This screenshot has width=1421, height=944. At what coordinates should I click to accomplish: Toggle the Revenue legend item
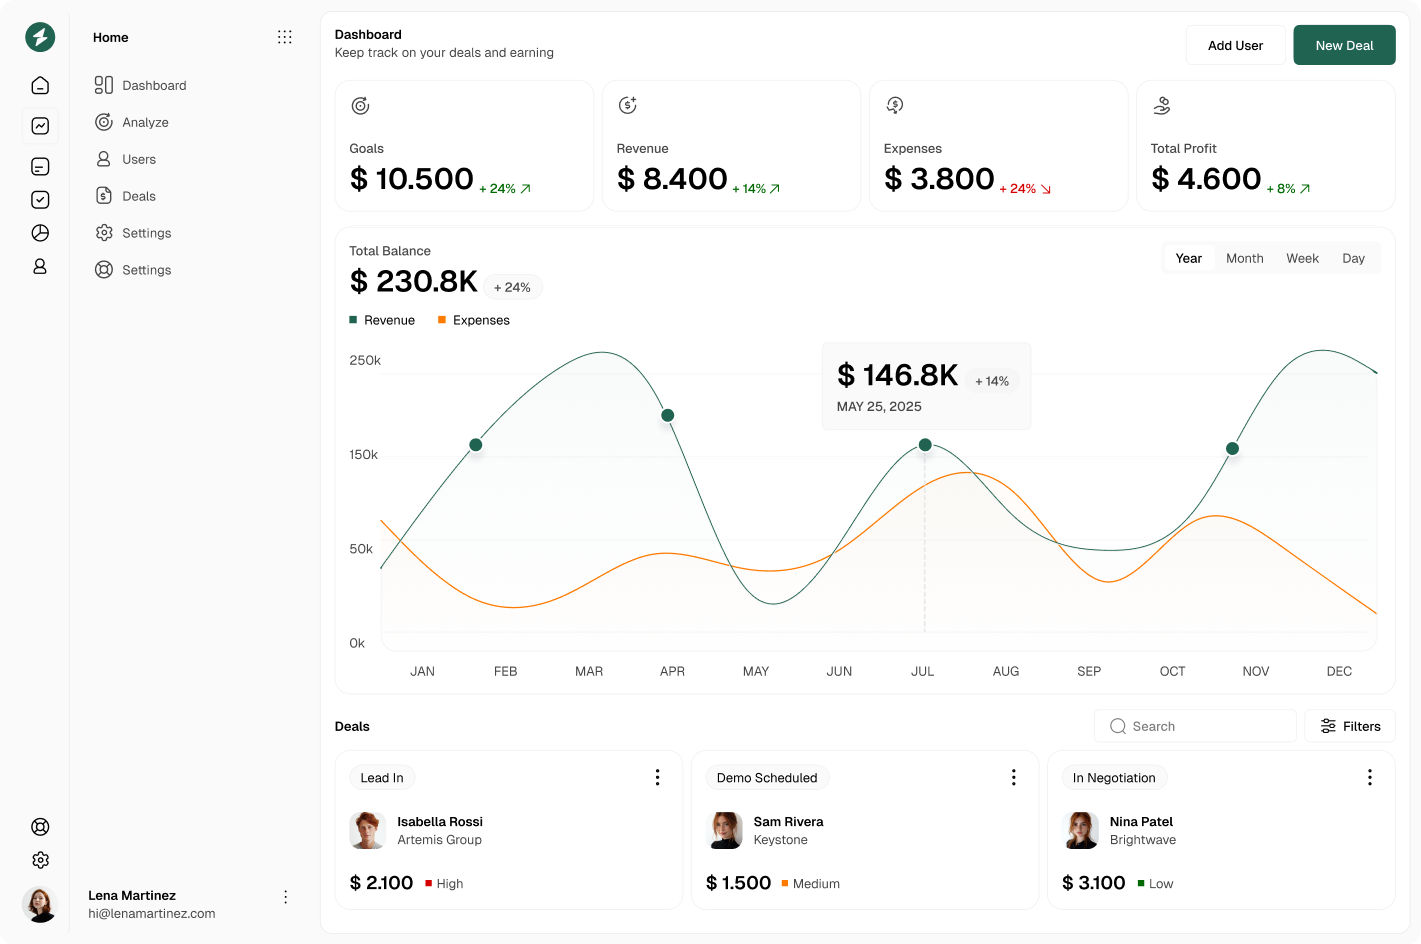point(382,320)
